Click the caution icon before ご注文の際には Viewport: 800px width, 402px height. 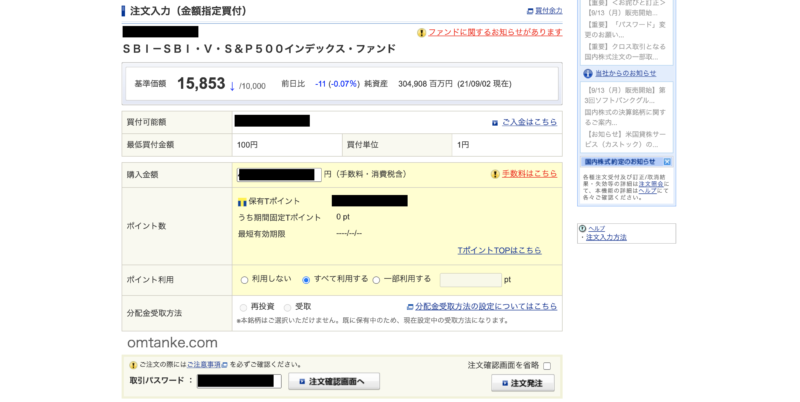133,365
